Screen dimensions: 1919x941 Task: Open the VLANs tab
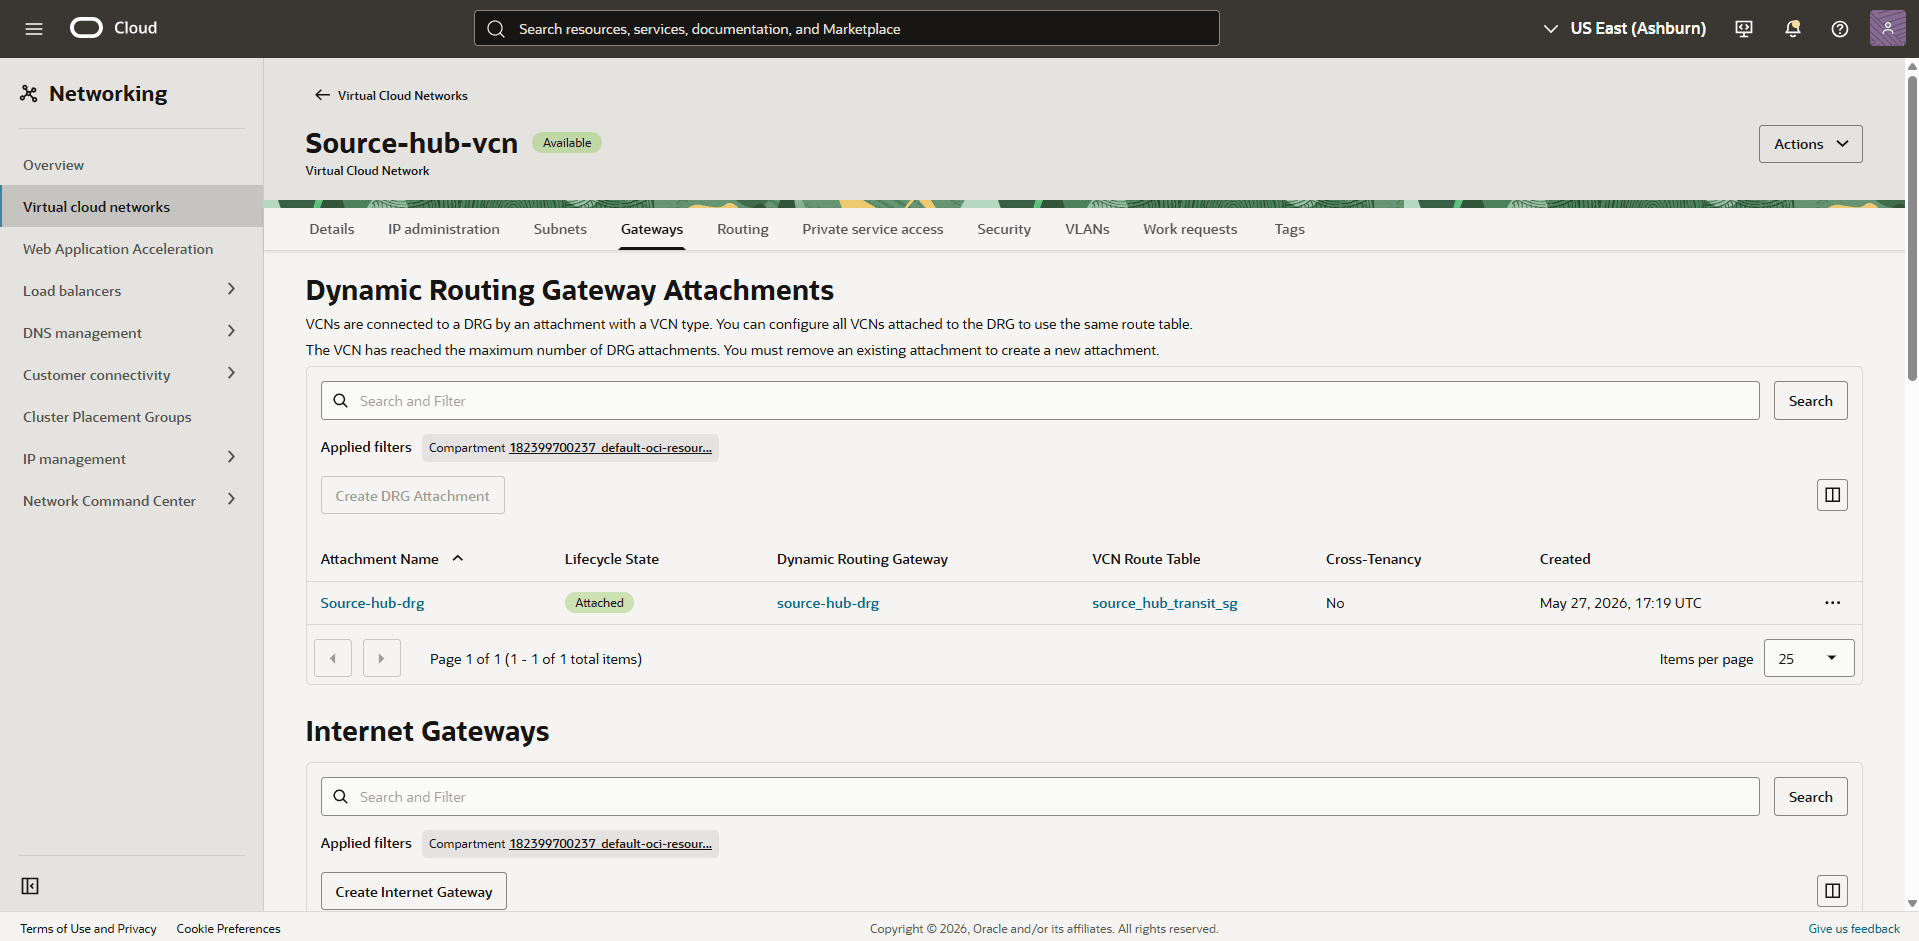point(1087,229)
